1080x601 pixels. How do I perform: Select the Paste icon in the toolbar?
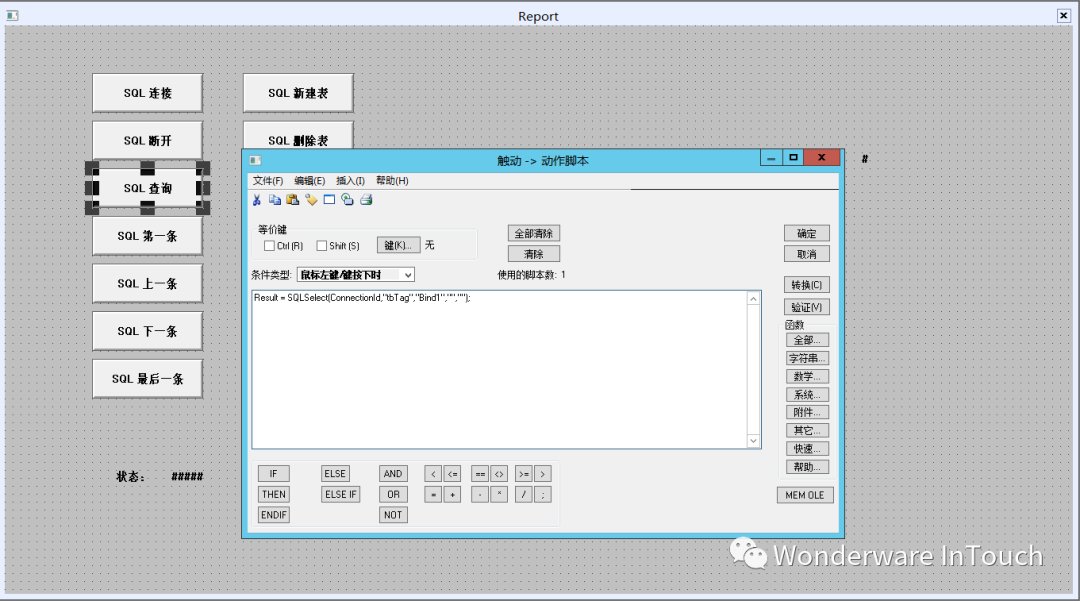(293, 200)
